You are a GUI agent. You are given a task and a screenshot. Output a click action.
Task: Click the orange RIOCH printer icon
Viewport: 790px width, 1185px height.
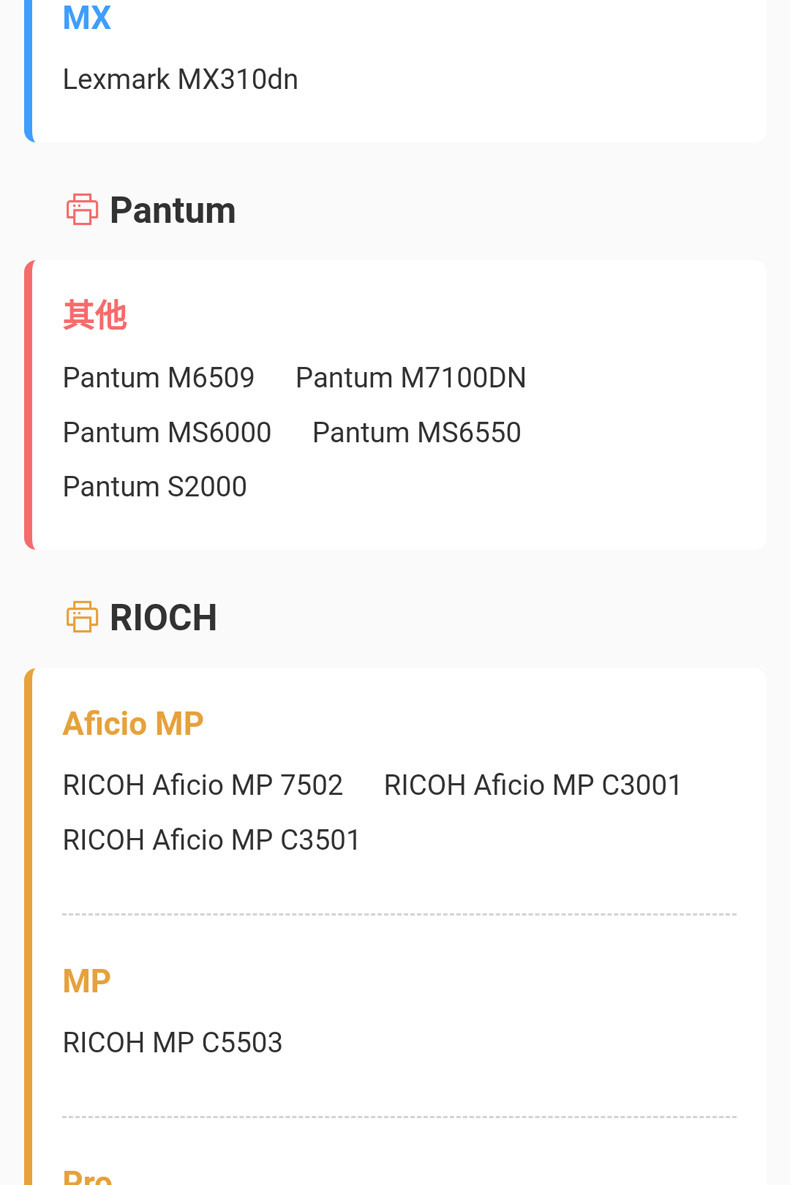tap(82, 617)
